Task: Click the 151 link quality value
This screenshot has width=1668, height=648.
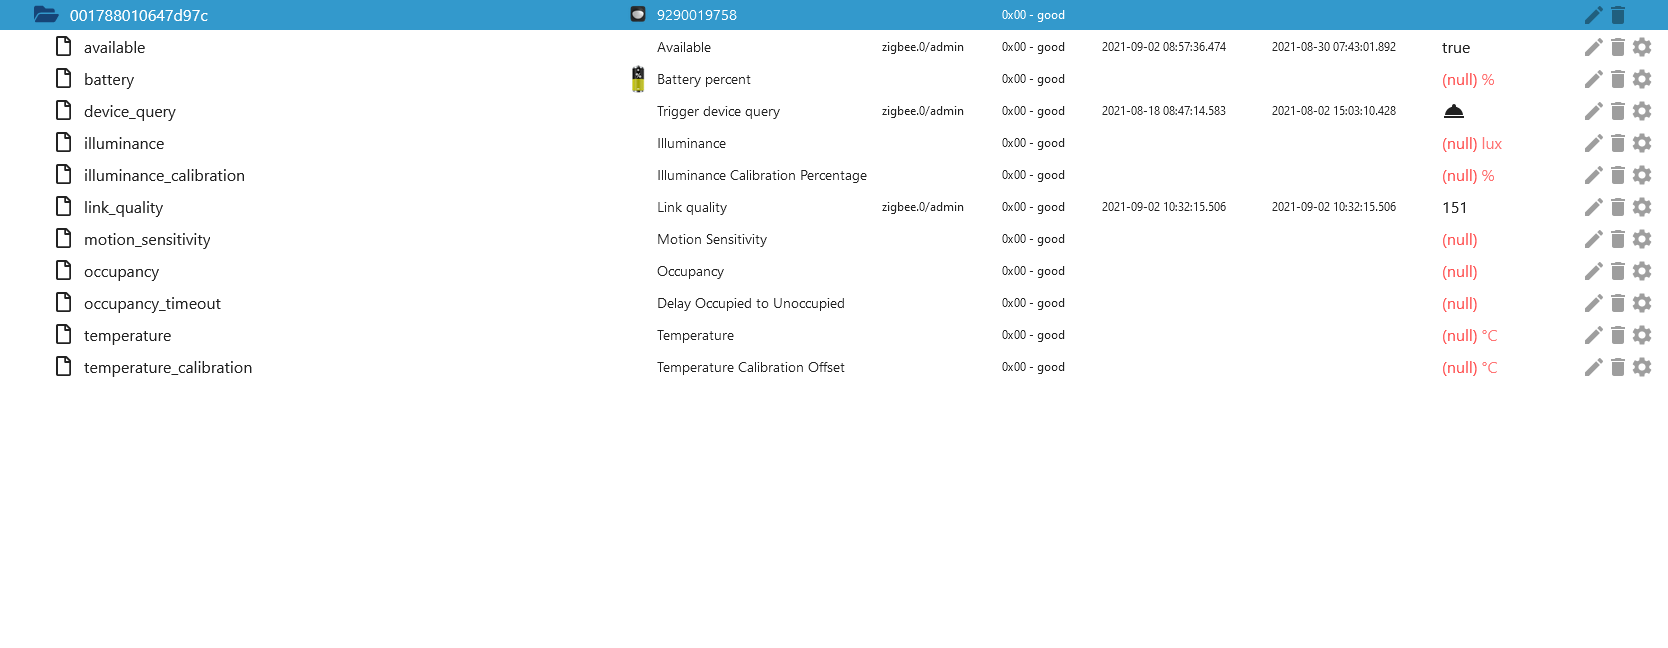Action: click(1455, 208)
